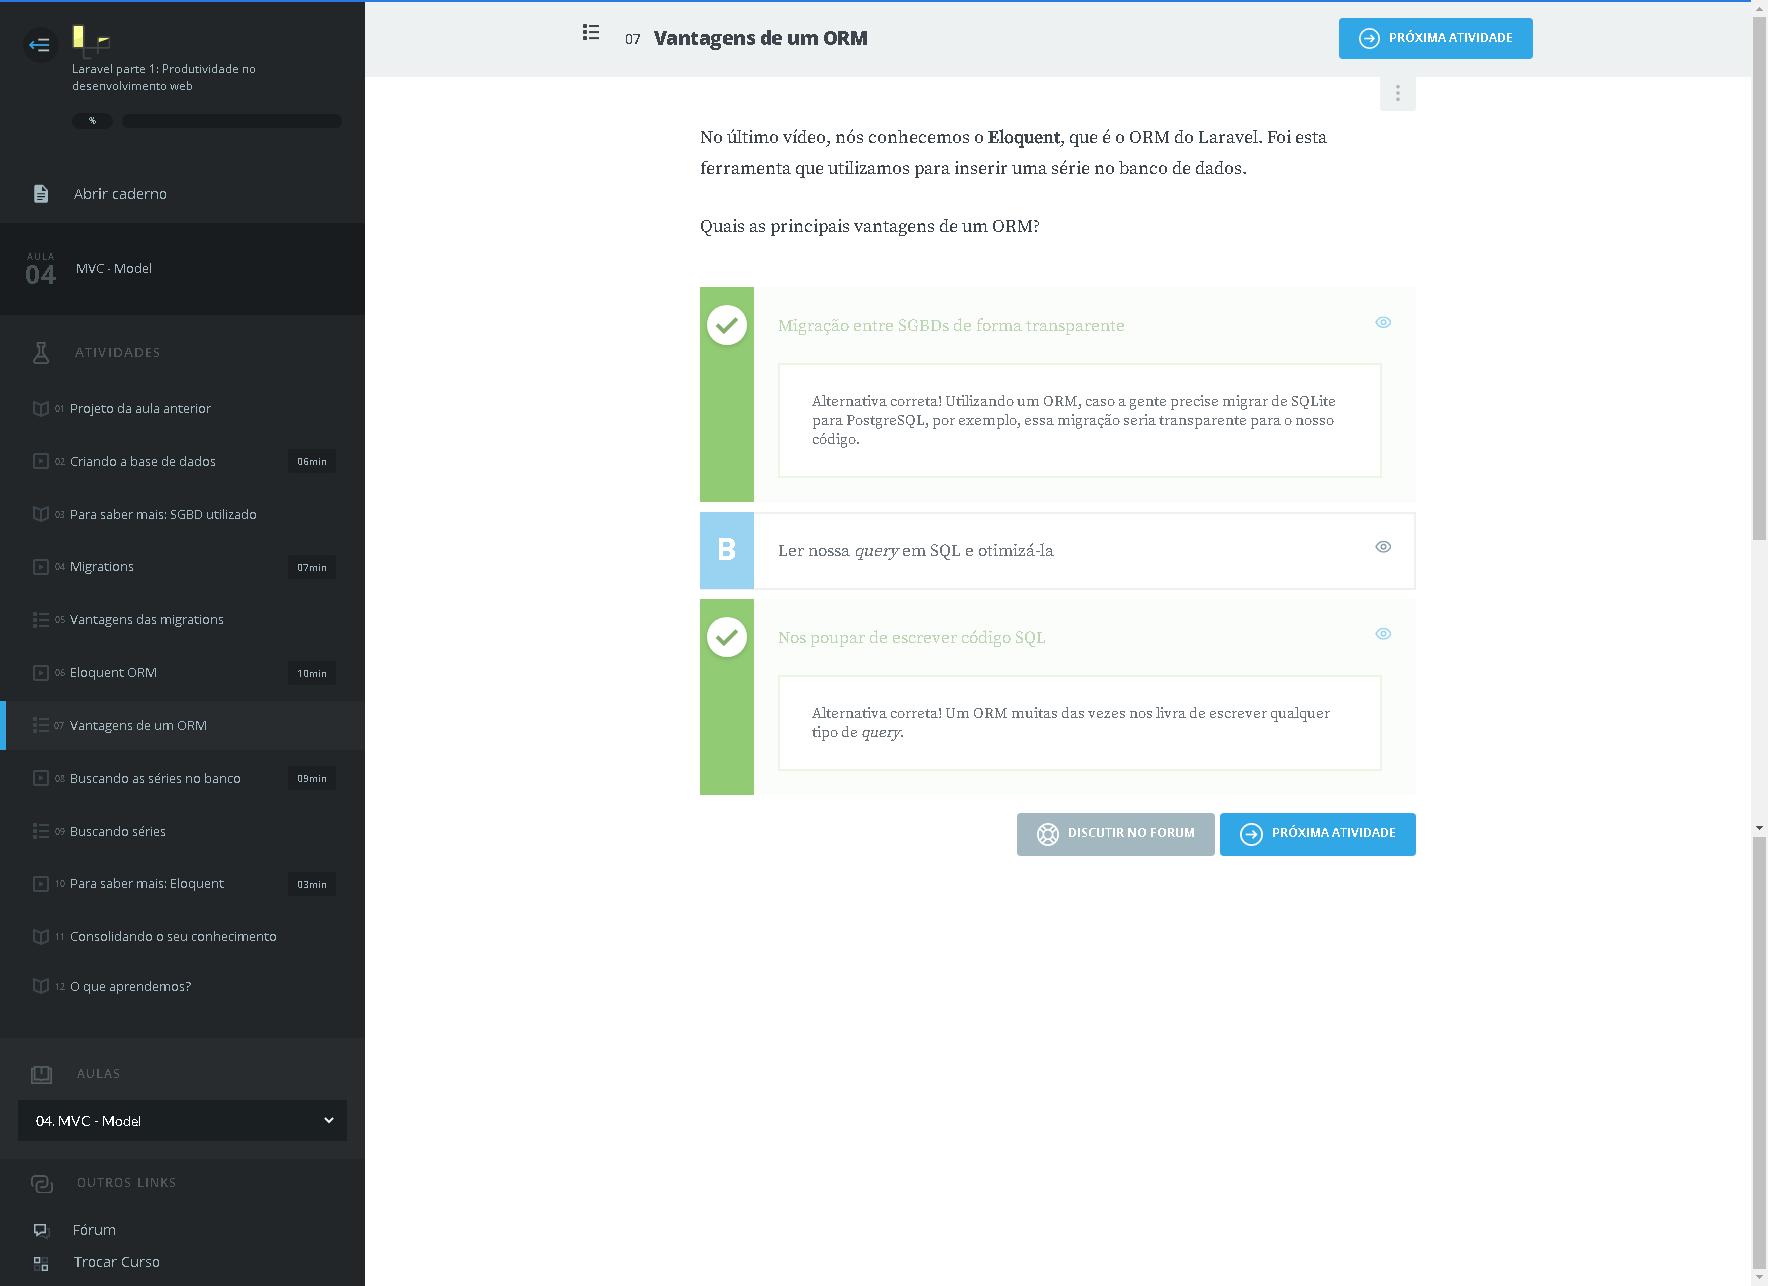Open the 04. MVC - Model lesson dropdown
The image size is (1768, 1286).
pos(182,1121)
